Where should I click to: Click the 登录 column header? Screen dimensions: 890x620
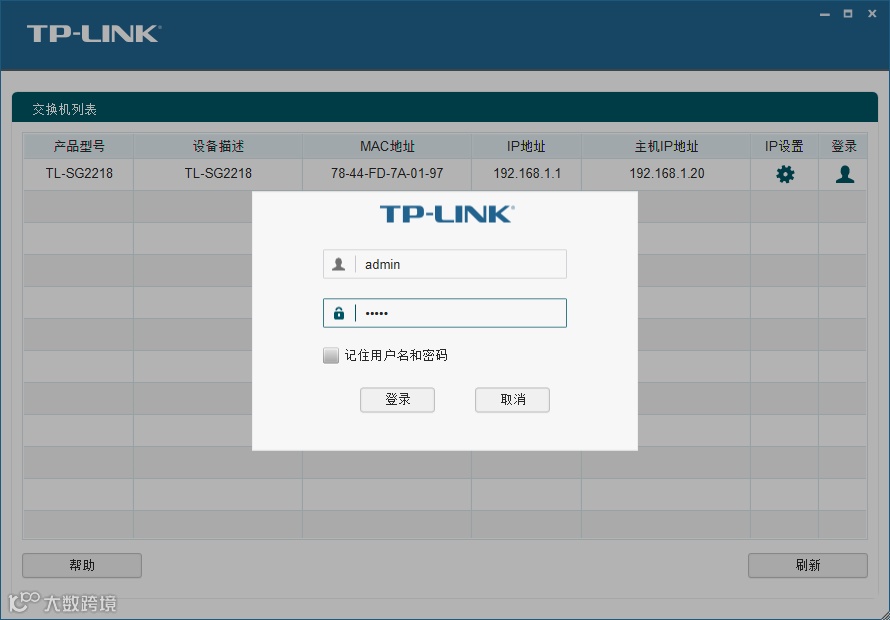click(x=843, y=146)
